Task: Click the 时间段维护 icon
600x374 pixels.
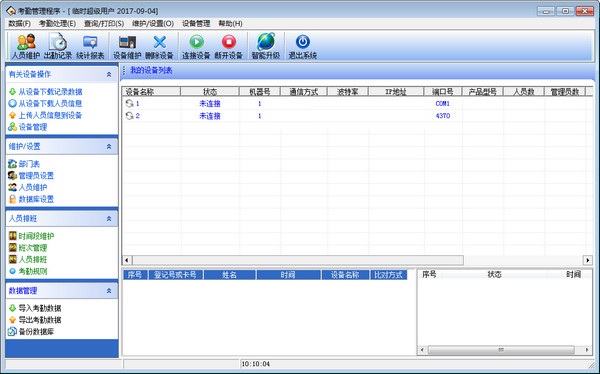Action: click(13, 236)
